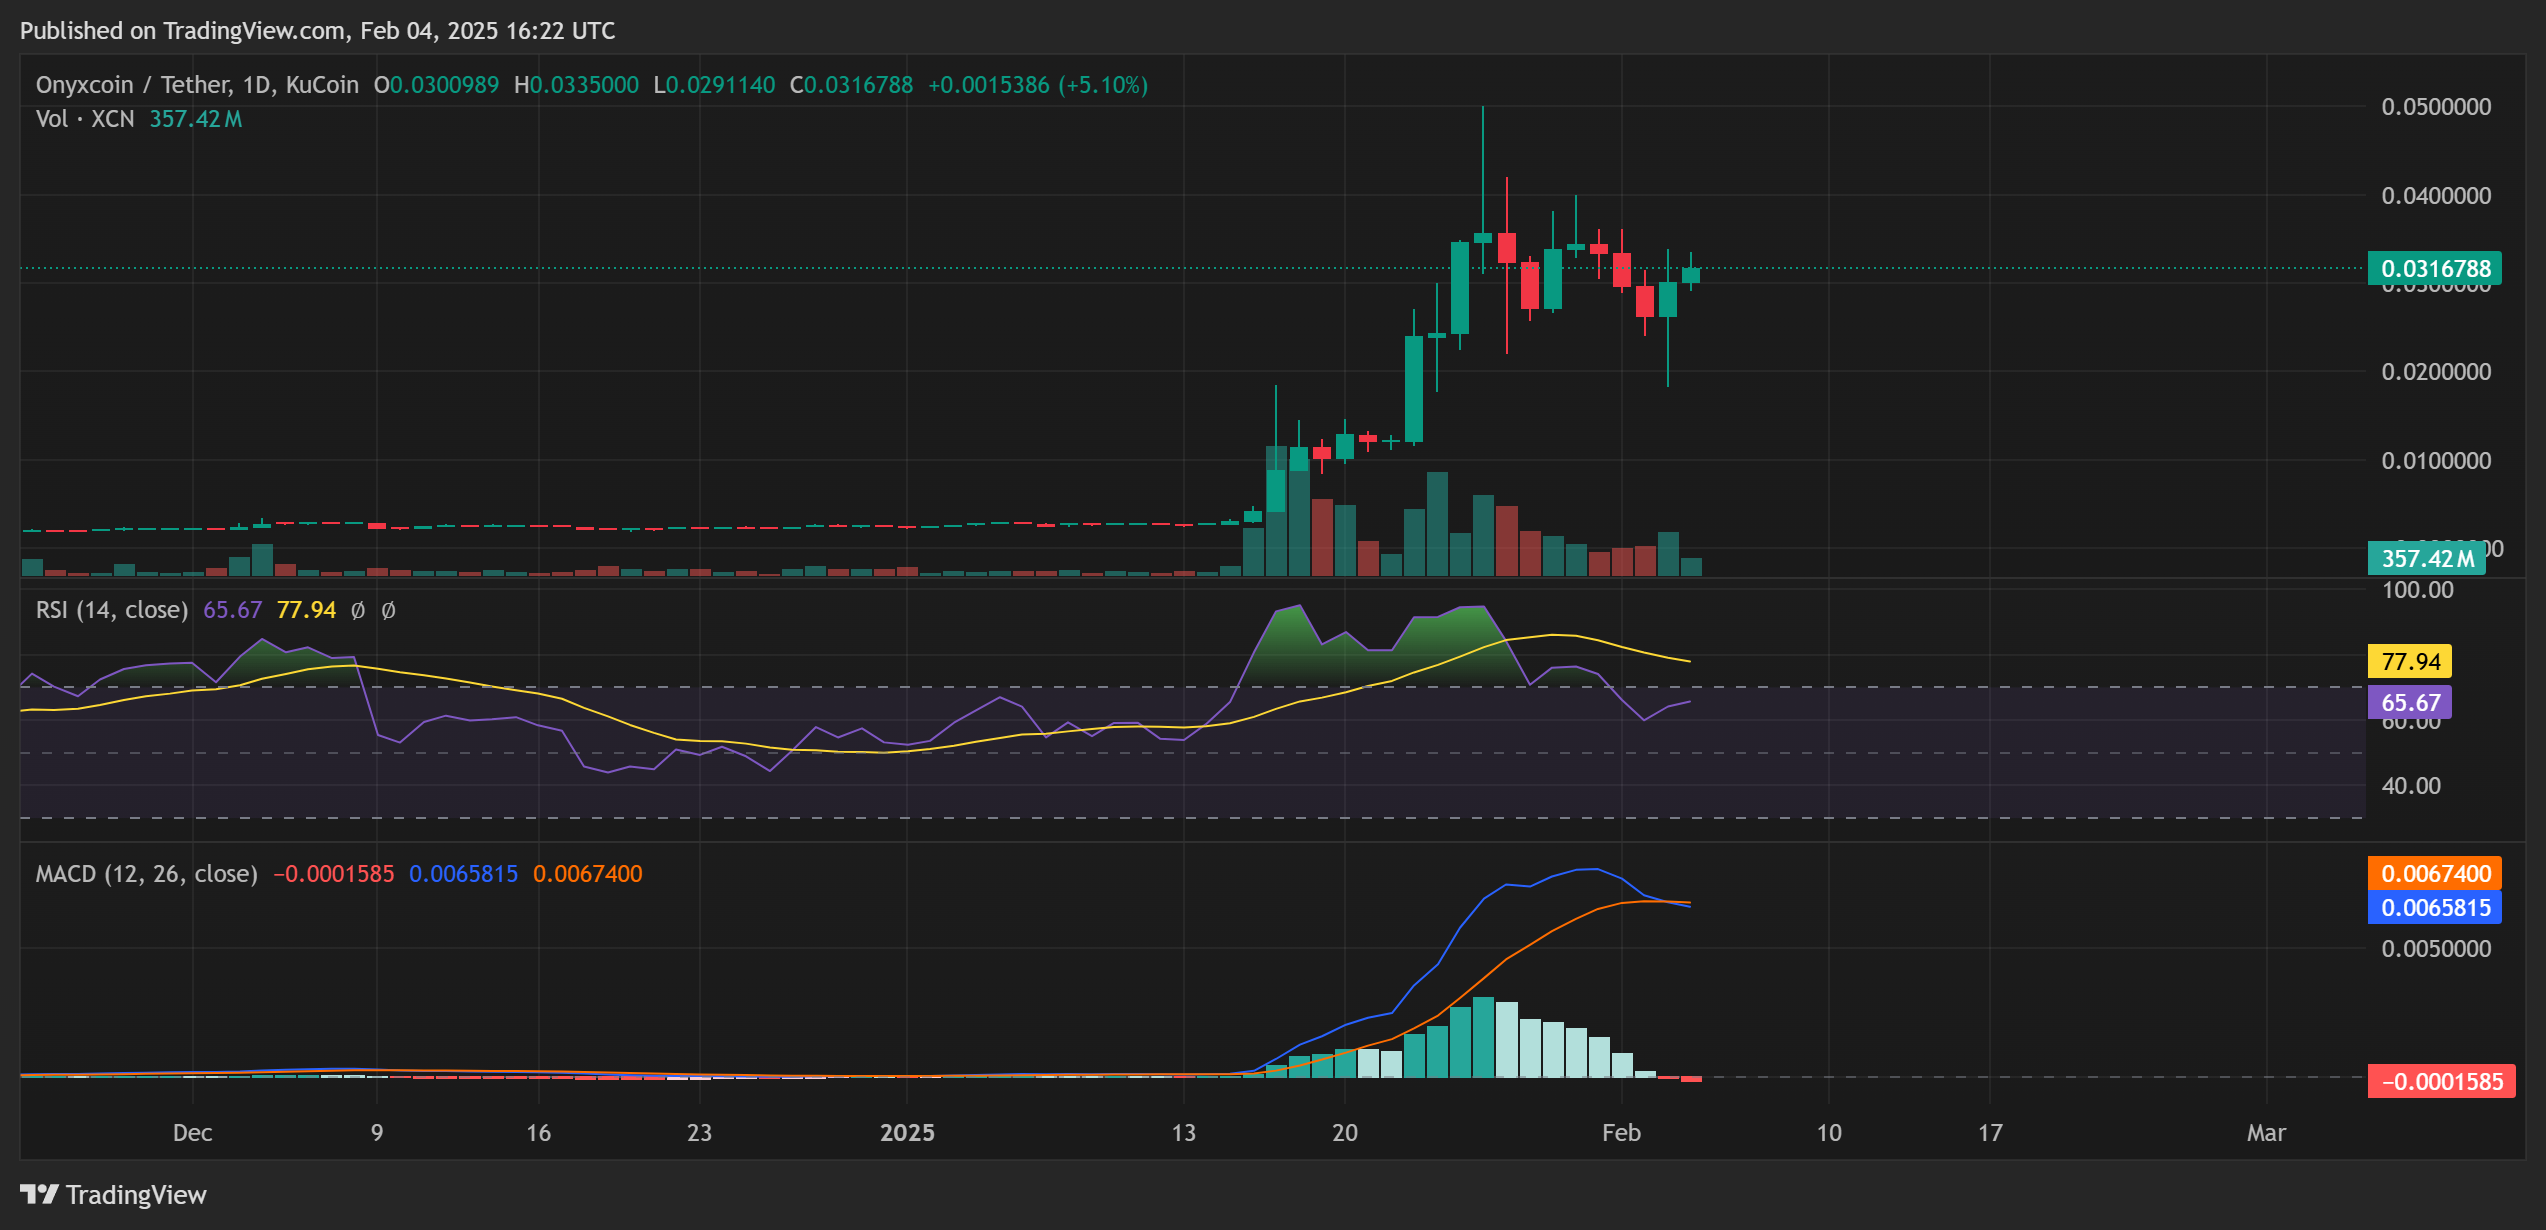Click the 17 date label on time axis

click(1990, 1133)
